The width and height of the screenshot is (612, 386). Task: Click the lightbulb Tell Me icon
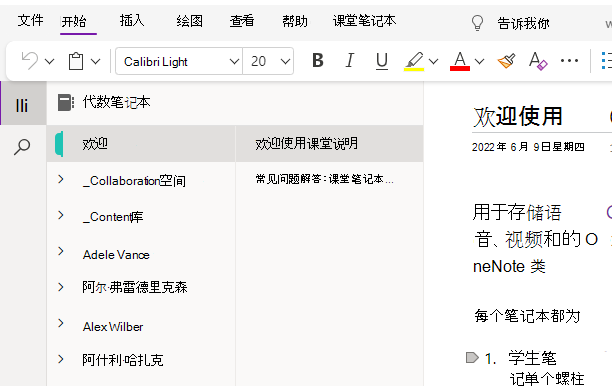click(x=477, y=23)
